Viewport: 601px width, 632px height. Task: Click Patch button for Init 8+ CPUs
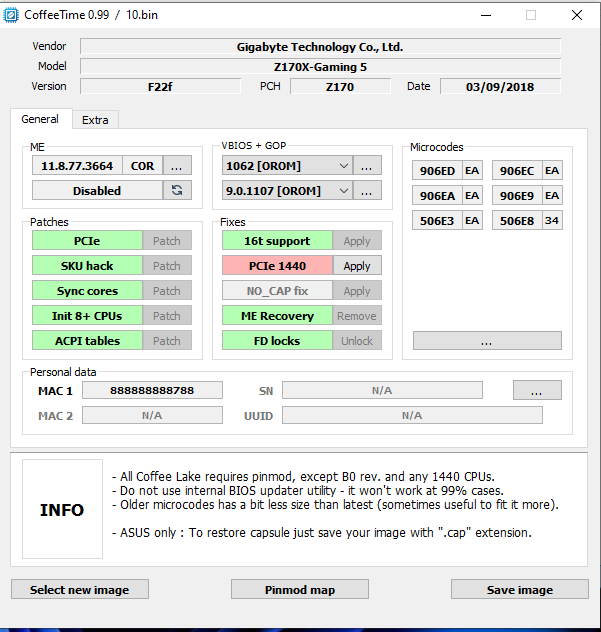(167, 316)
